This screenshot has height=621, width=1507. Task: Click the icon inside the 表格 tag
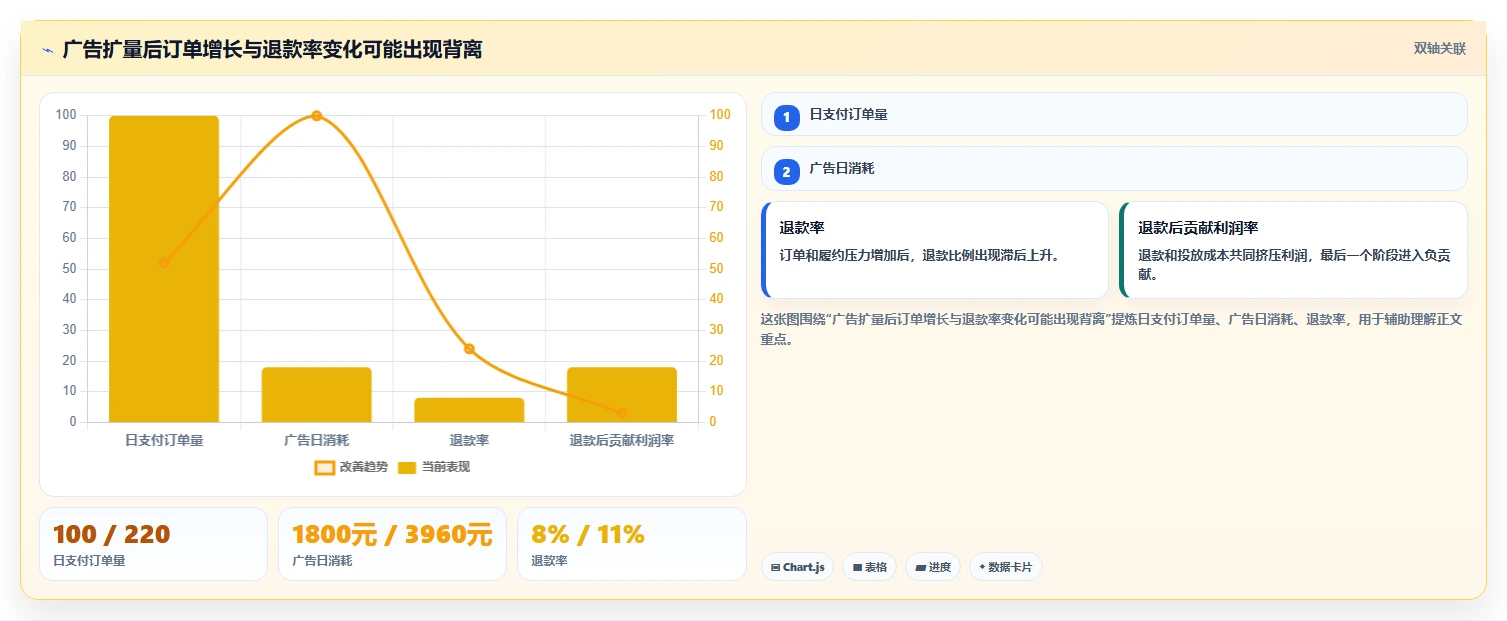coord(857,568)
